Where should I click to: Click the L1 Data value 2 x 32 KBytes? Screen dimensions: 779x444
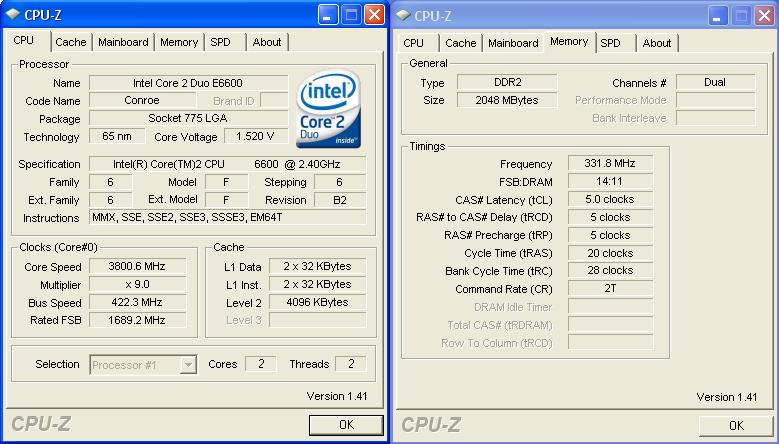pos(317,266)
